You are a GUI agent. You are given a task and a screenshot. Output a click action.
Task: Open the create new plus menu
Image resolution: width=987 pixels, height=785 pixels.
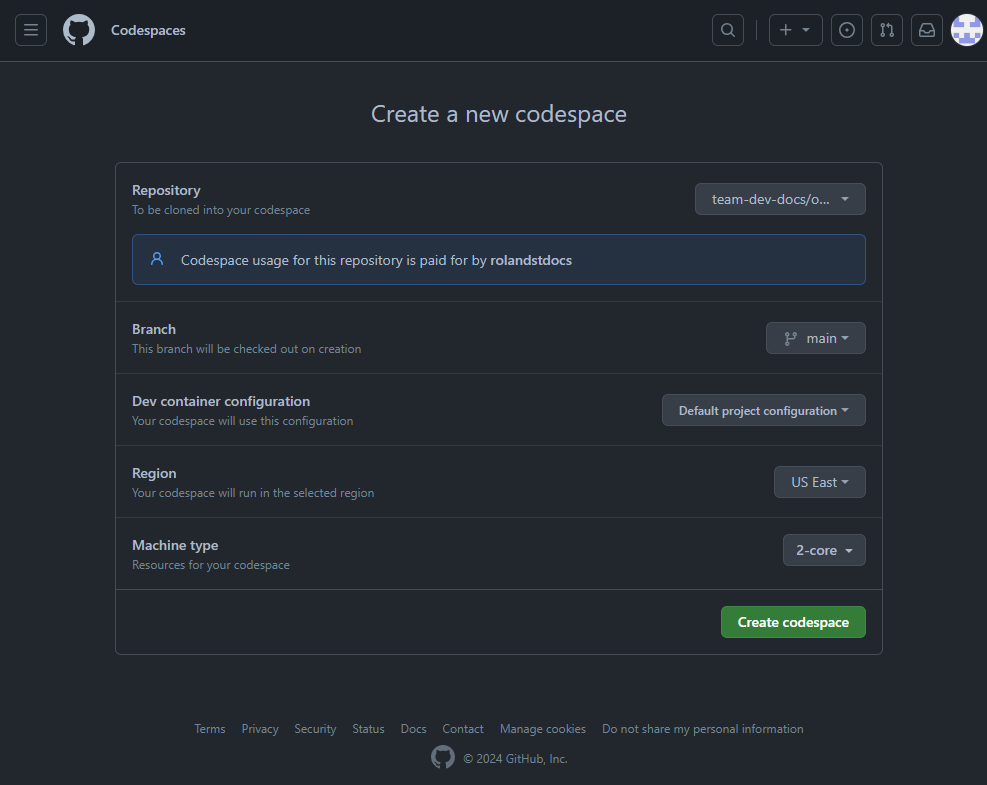coord(796,30)
